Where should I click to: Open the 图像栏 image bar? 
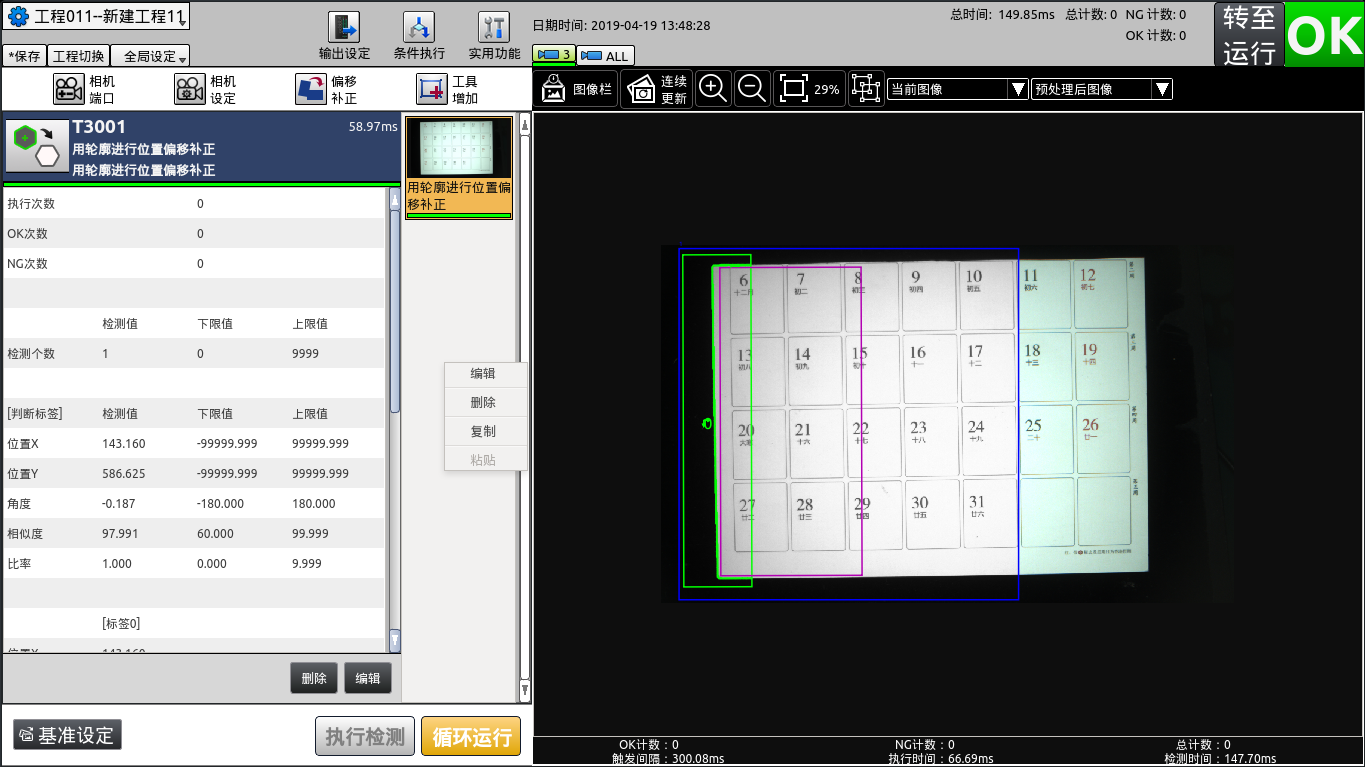tap(576, 89)
